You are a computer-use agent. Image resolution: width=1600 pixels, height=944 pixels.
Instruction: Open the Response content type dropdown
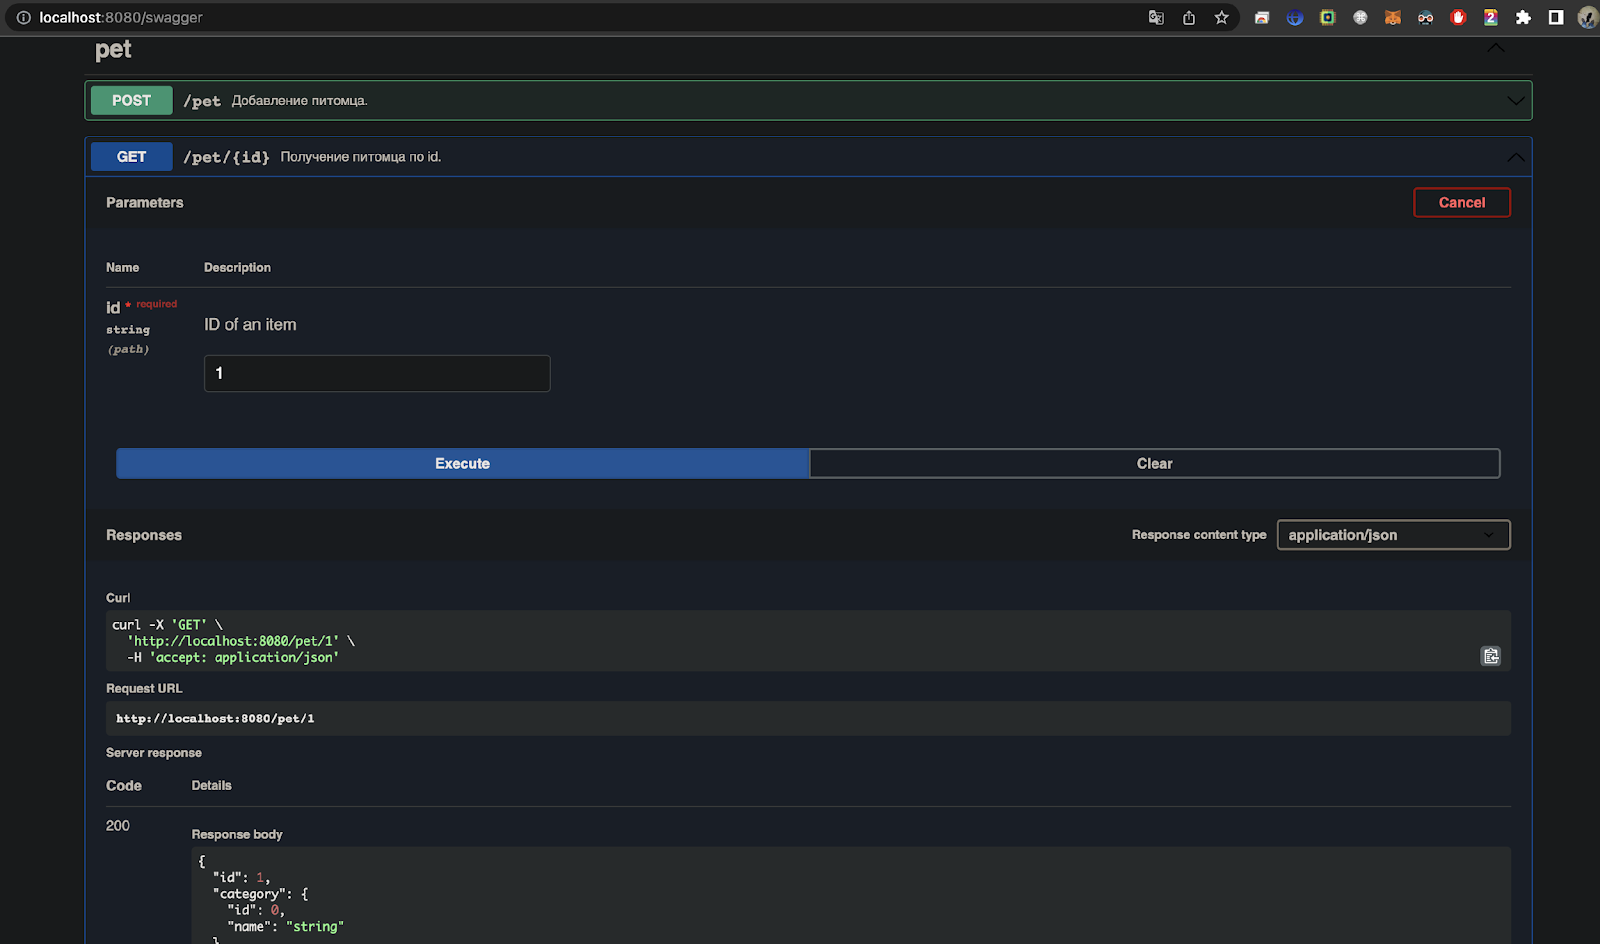[1393, 535]
